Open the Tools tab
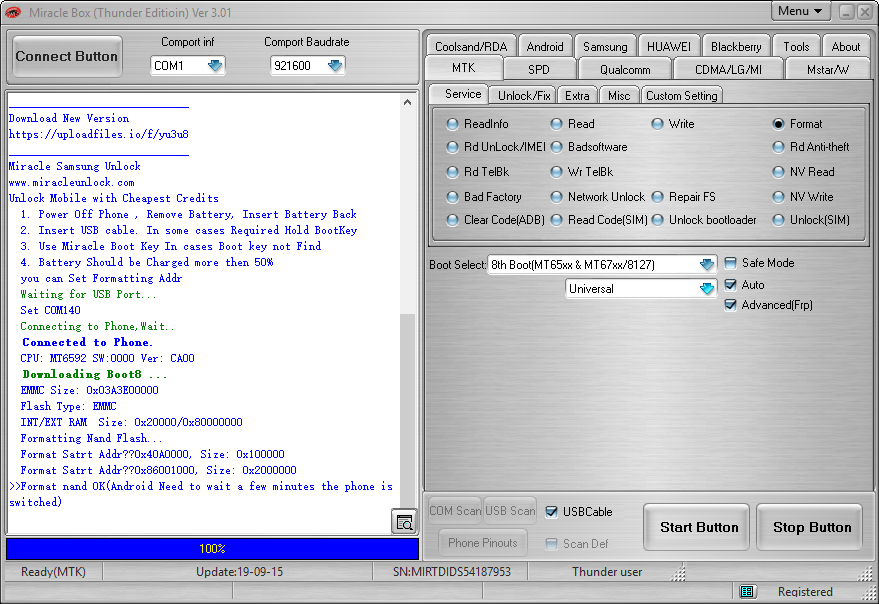This screenshot has height=604, width=879. coord(796,47)
